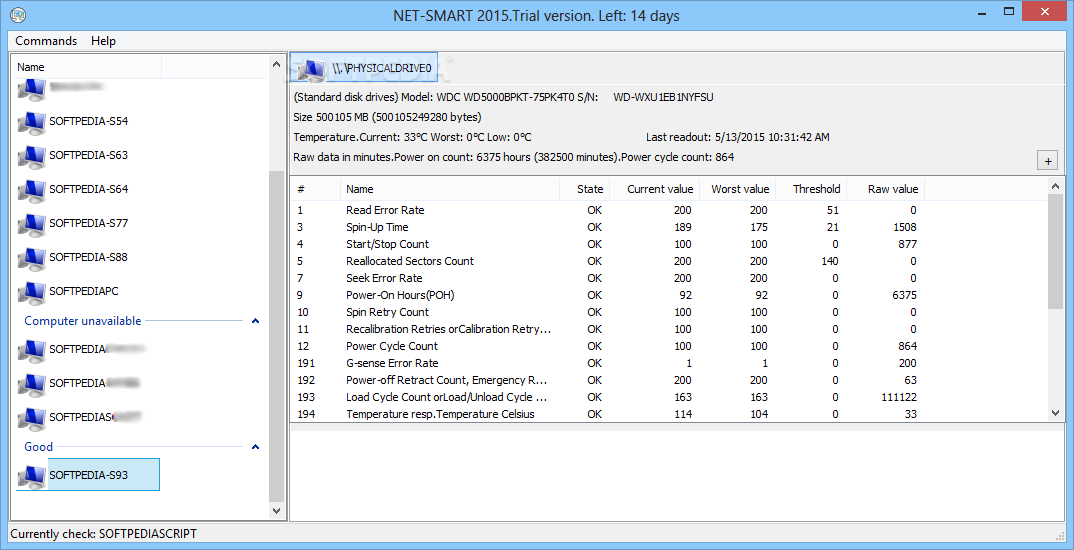Collapse the Good group

point(255,447)
